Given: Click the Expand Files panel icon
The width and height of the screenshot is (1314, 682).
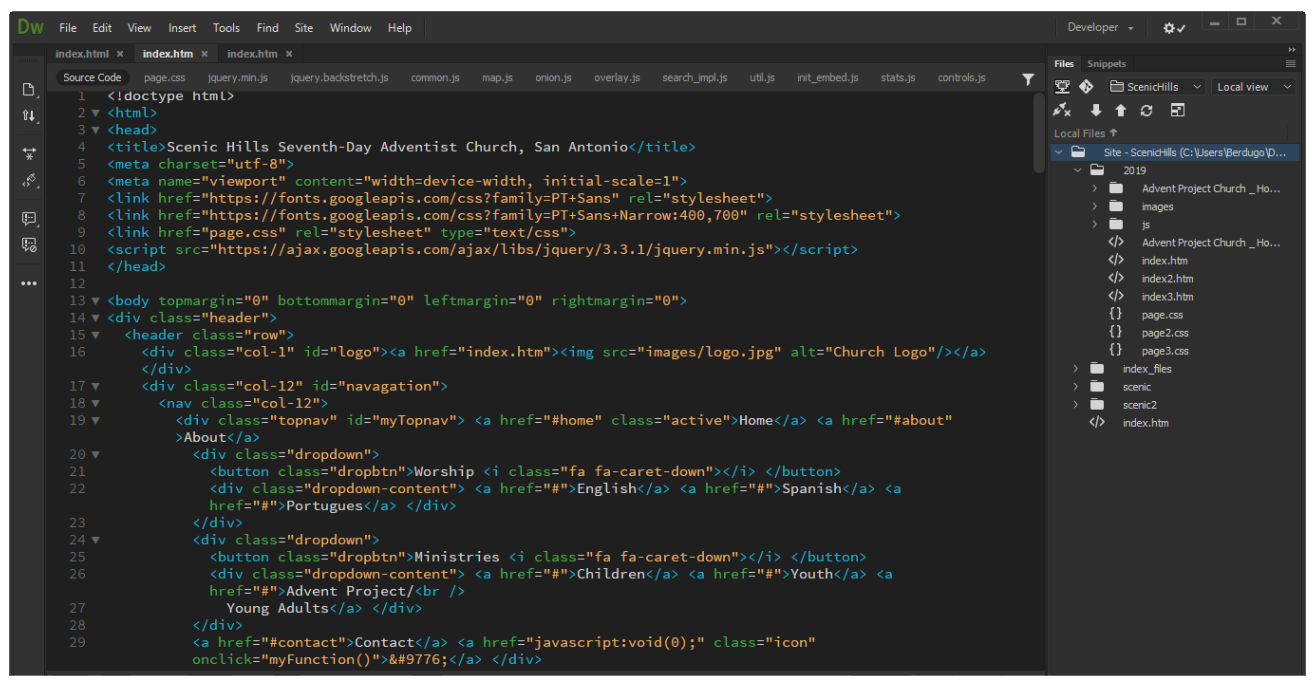Looking at the screenshot, I should [1177, 111].
